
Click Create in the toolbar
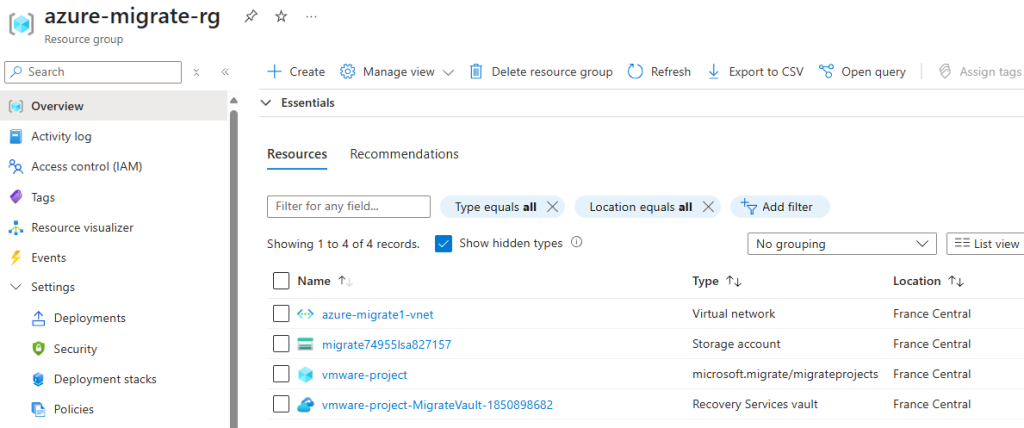click(296, 72)
